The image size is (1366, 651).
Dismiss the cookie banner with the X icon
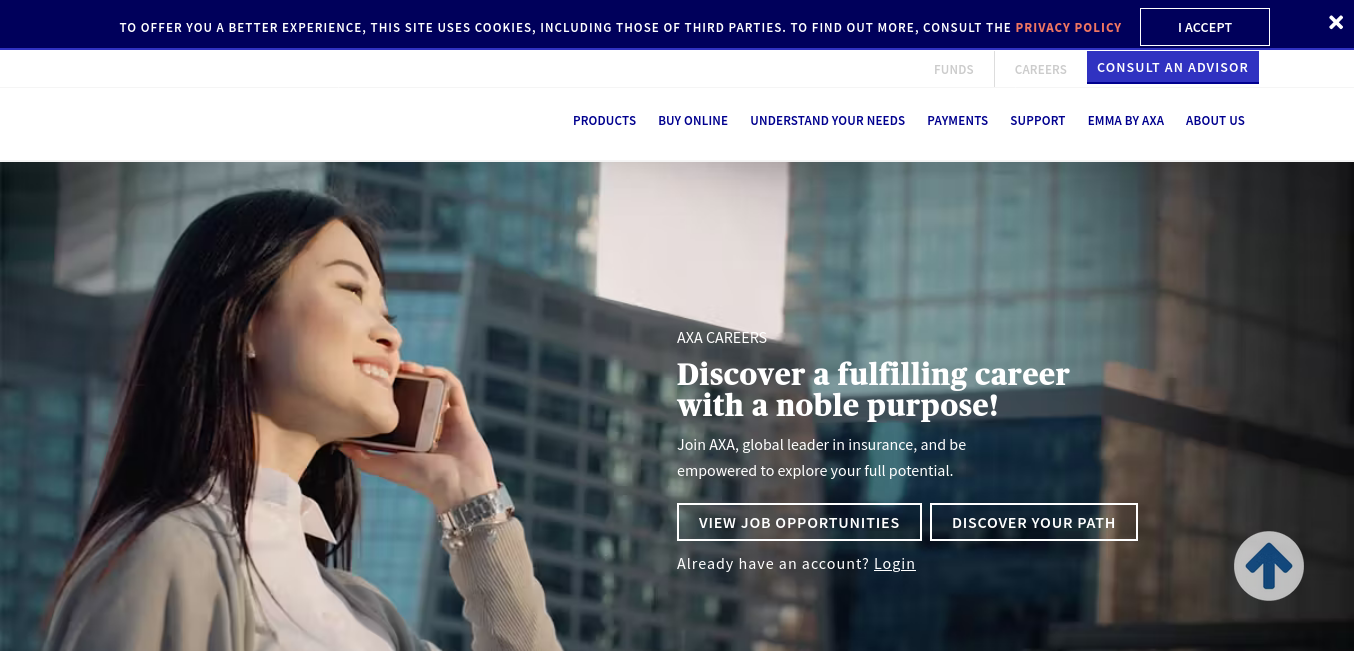(x=1336, y=22)
